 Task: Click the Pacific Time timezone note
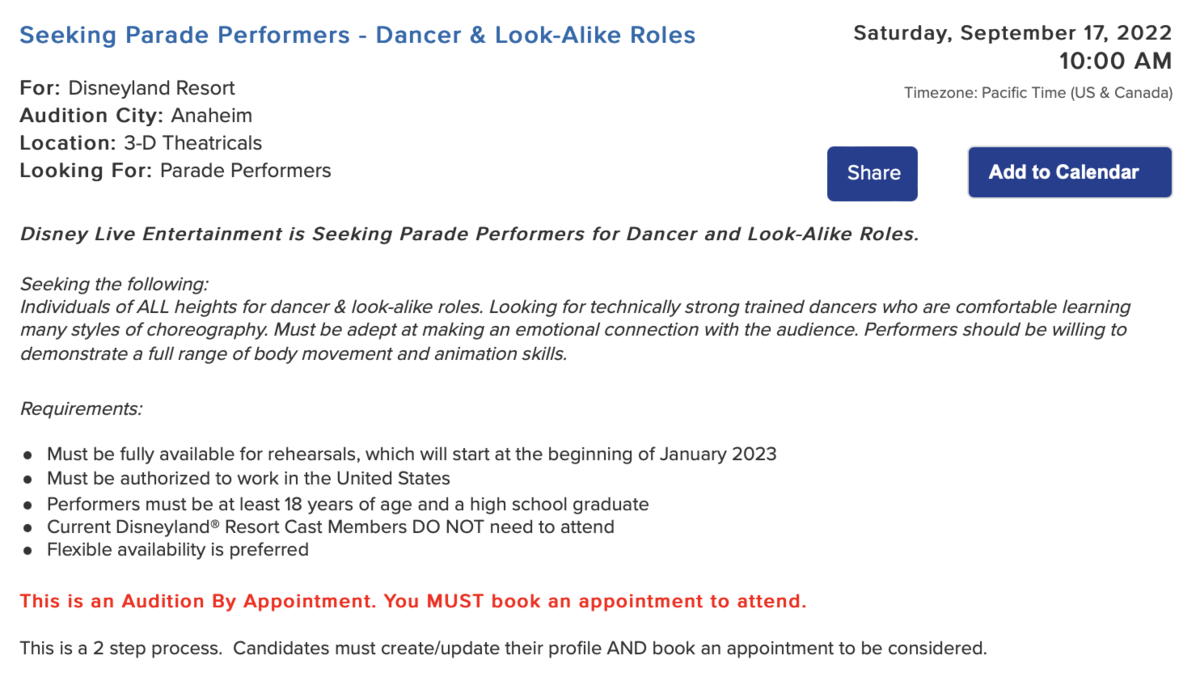pyautogui.click(x=1038, y=93)
